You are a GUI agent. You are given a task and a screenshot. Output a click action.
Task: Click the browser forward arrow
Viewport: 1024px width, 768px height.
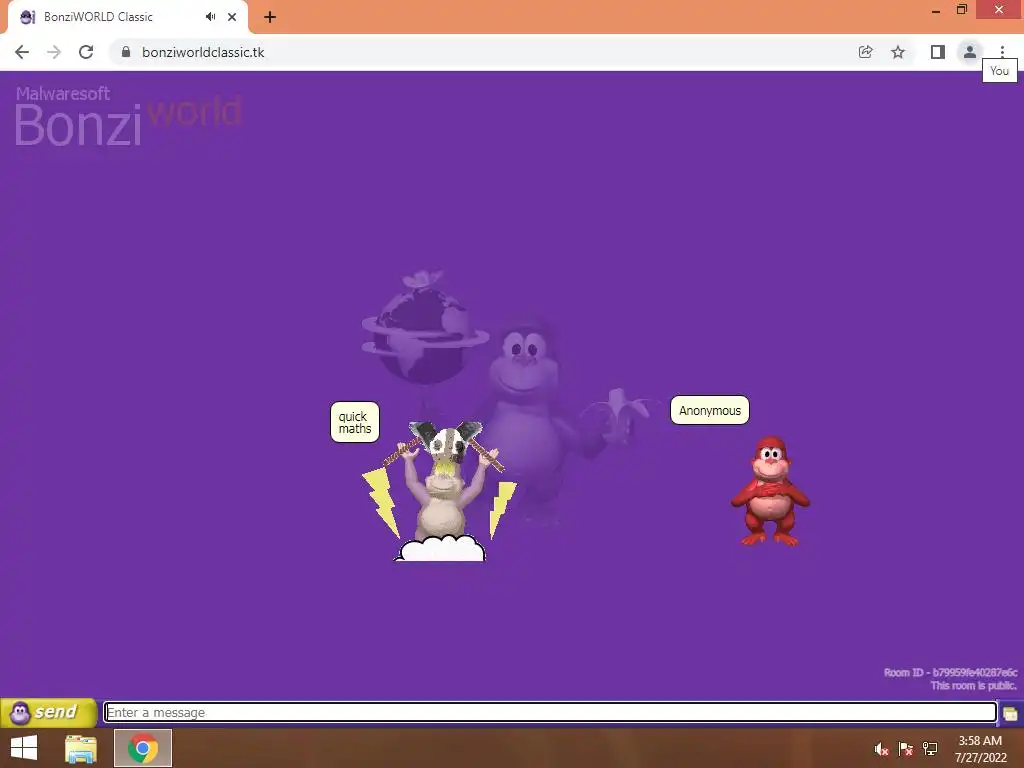[x=54, y=52]
